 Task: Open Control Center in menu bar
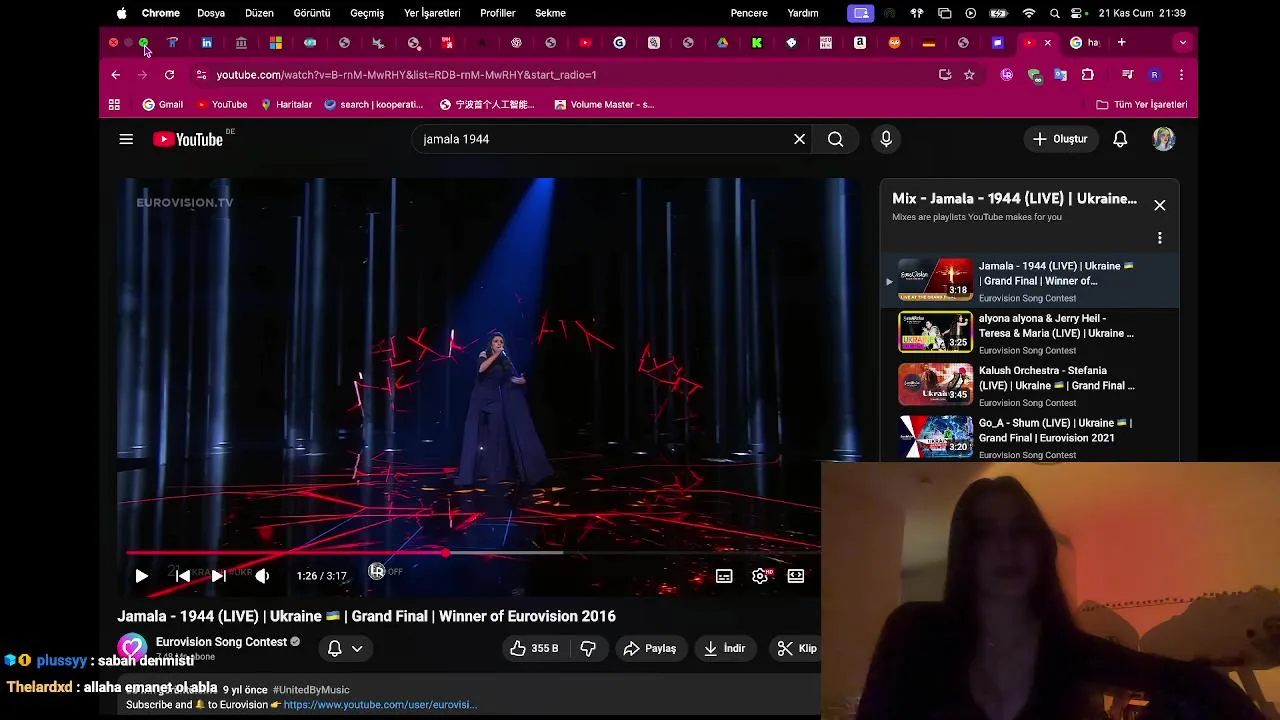(x=1078, y=13)
